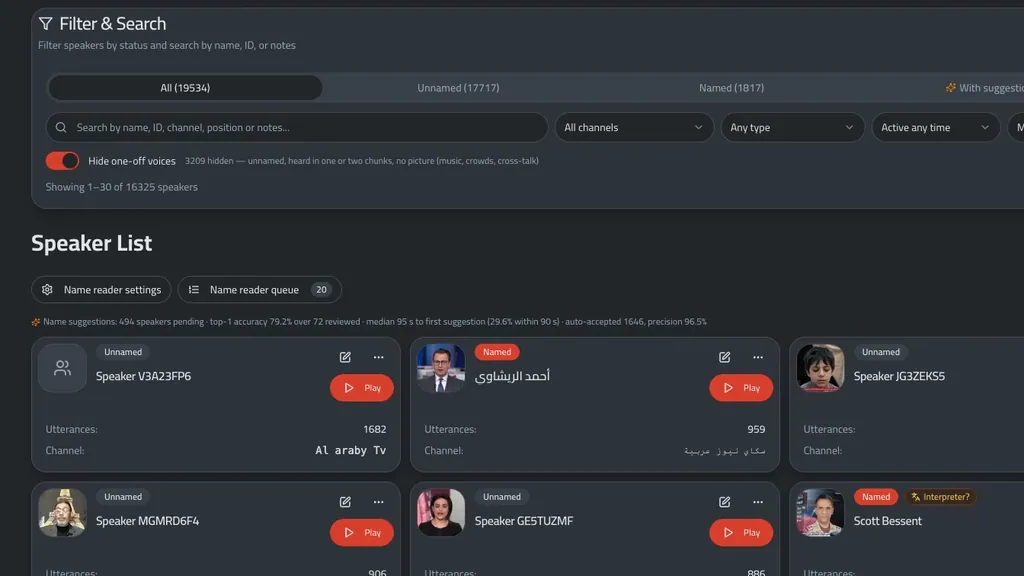The width and height of the screenshot is (1024, 576).
Task: Play Speaker V3A23FP6 audio
Action: pos(362,388)
